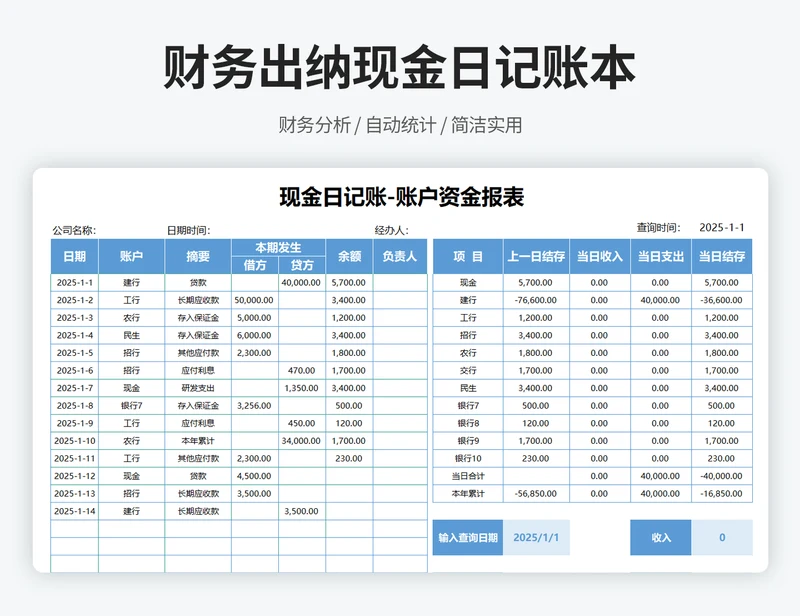Select date cell 2025-1-5
This screenshot has height=616, width=800.
click(74, 353)
